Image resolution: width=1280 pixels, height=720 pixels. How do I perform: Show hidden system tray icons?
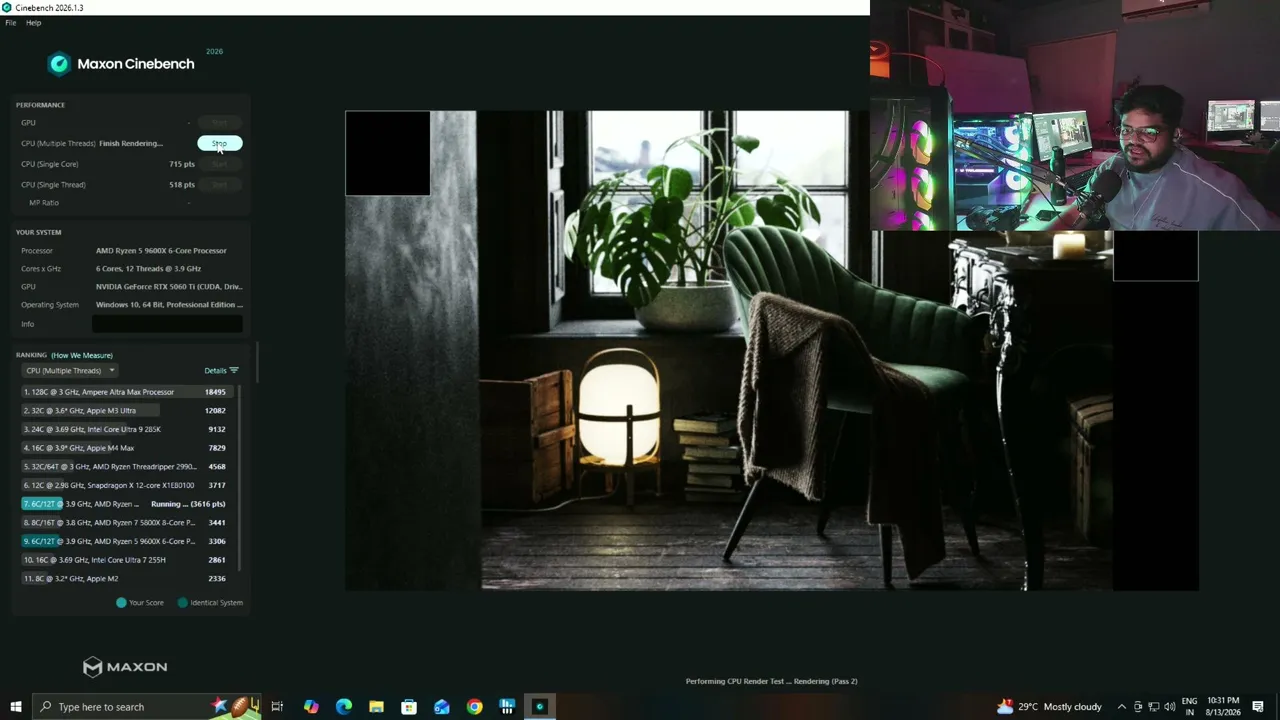(1121, 707)
